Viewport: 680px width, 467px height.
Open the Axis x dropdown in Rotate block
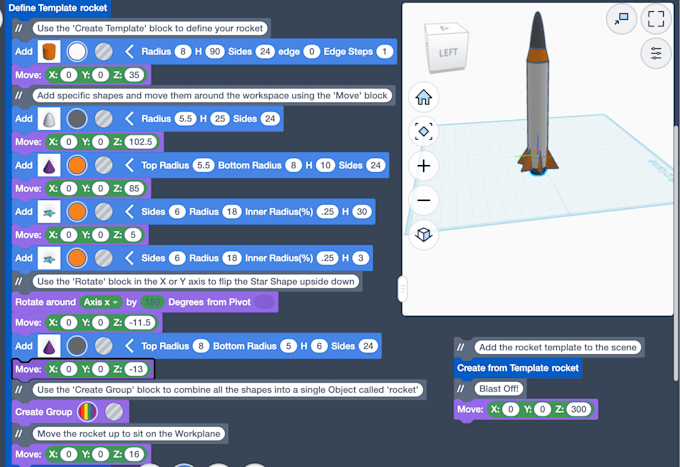point(101,302)
